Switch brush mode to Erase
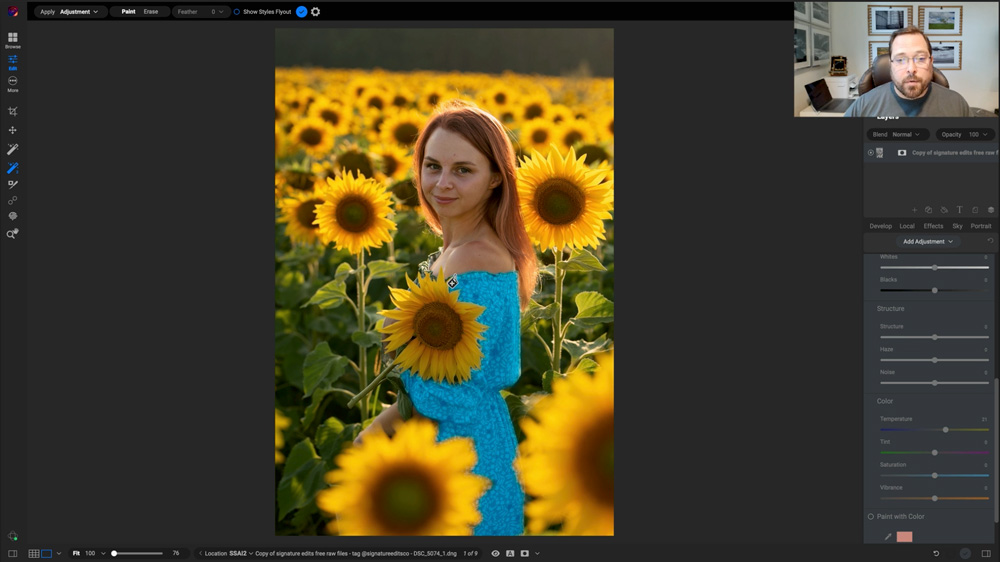 click(x=151, y=12)
